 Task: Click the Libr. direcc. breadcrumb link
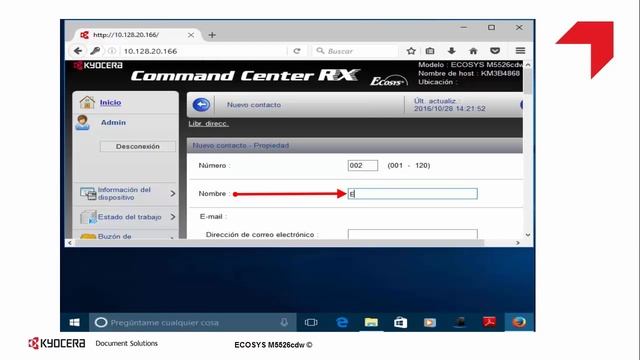209,124
